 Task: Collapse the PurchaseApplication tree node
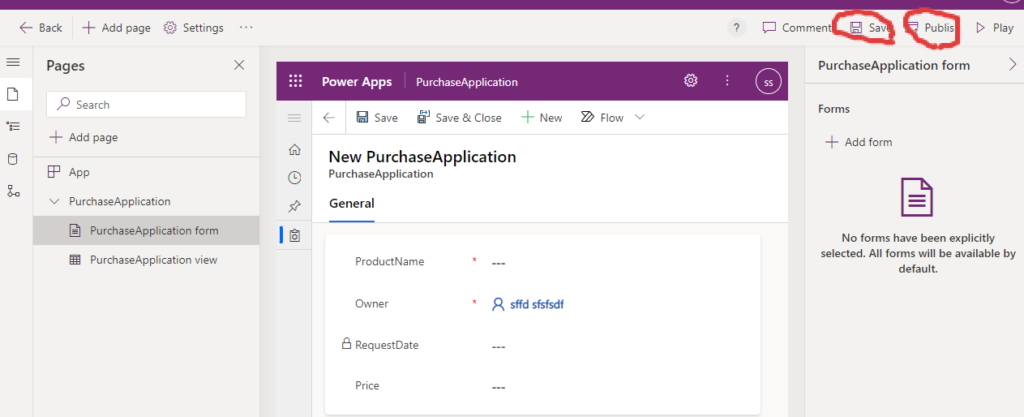point(54,201)
